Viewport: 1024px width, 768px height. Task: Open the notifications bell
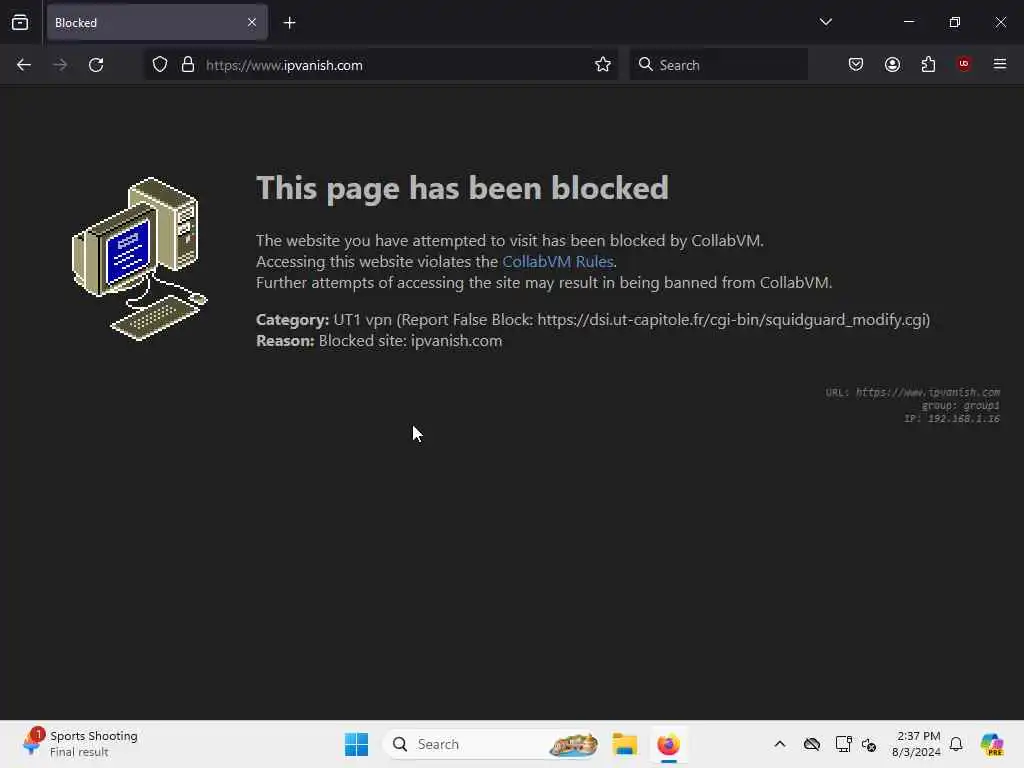point(956,744)
